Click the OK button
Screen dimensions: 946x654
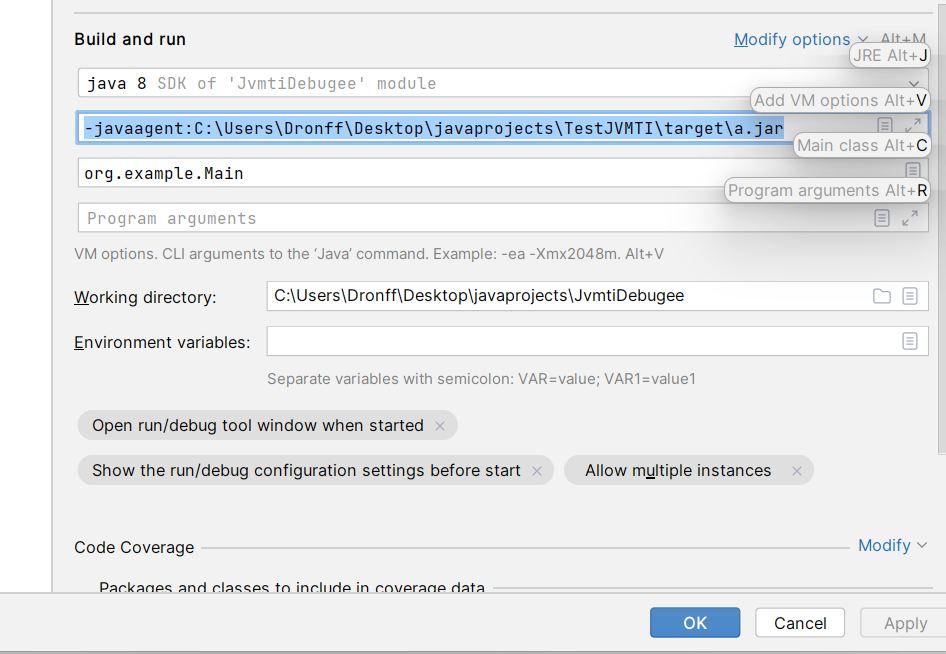tap(695, 623)
